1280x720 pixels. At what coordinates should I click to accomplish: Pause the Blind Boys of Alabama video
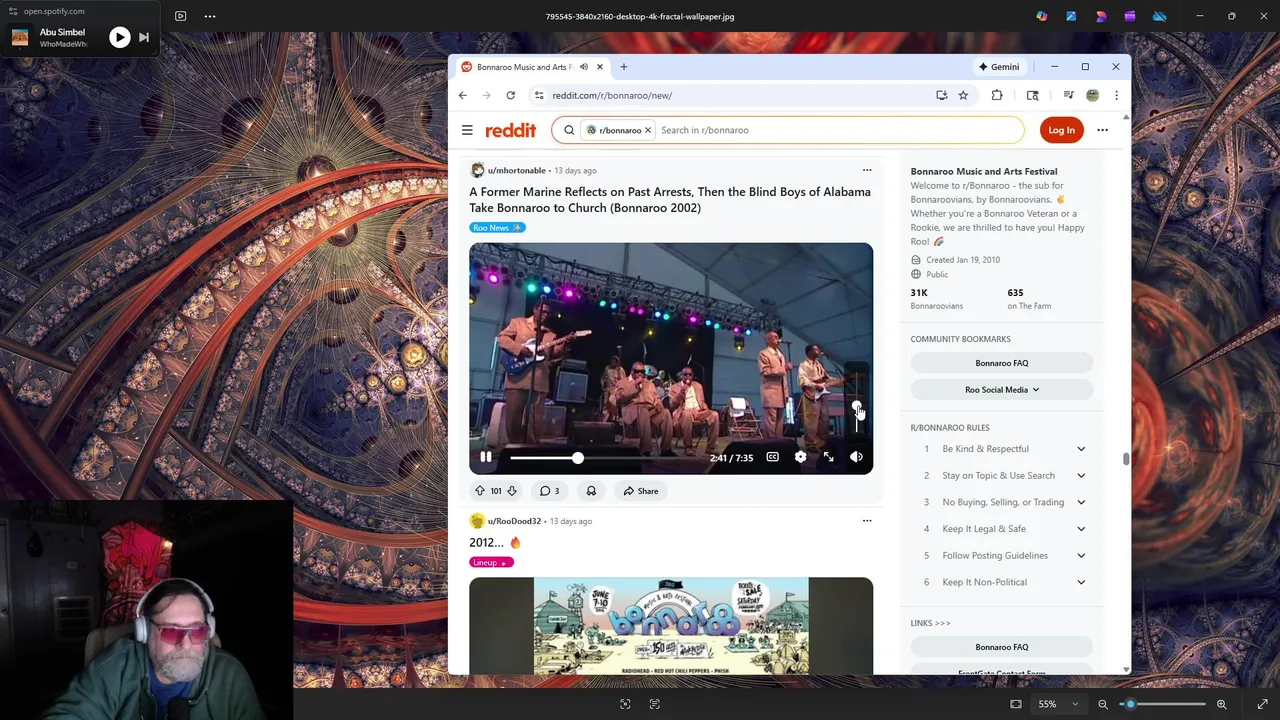[485, 457]
